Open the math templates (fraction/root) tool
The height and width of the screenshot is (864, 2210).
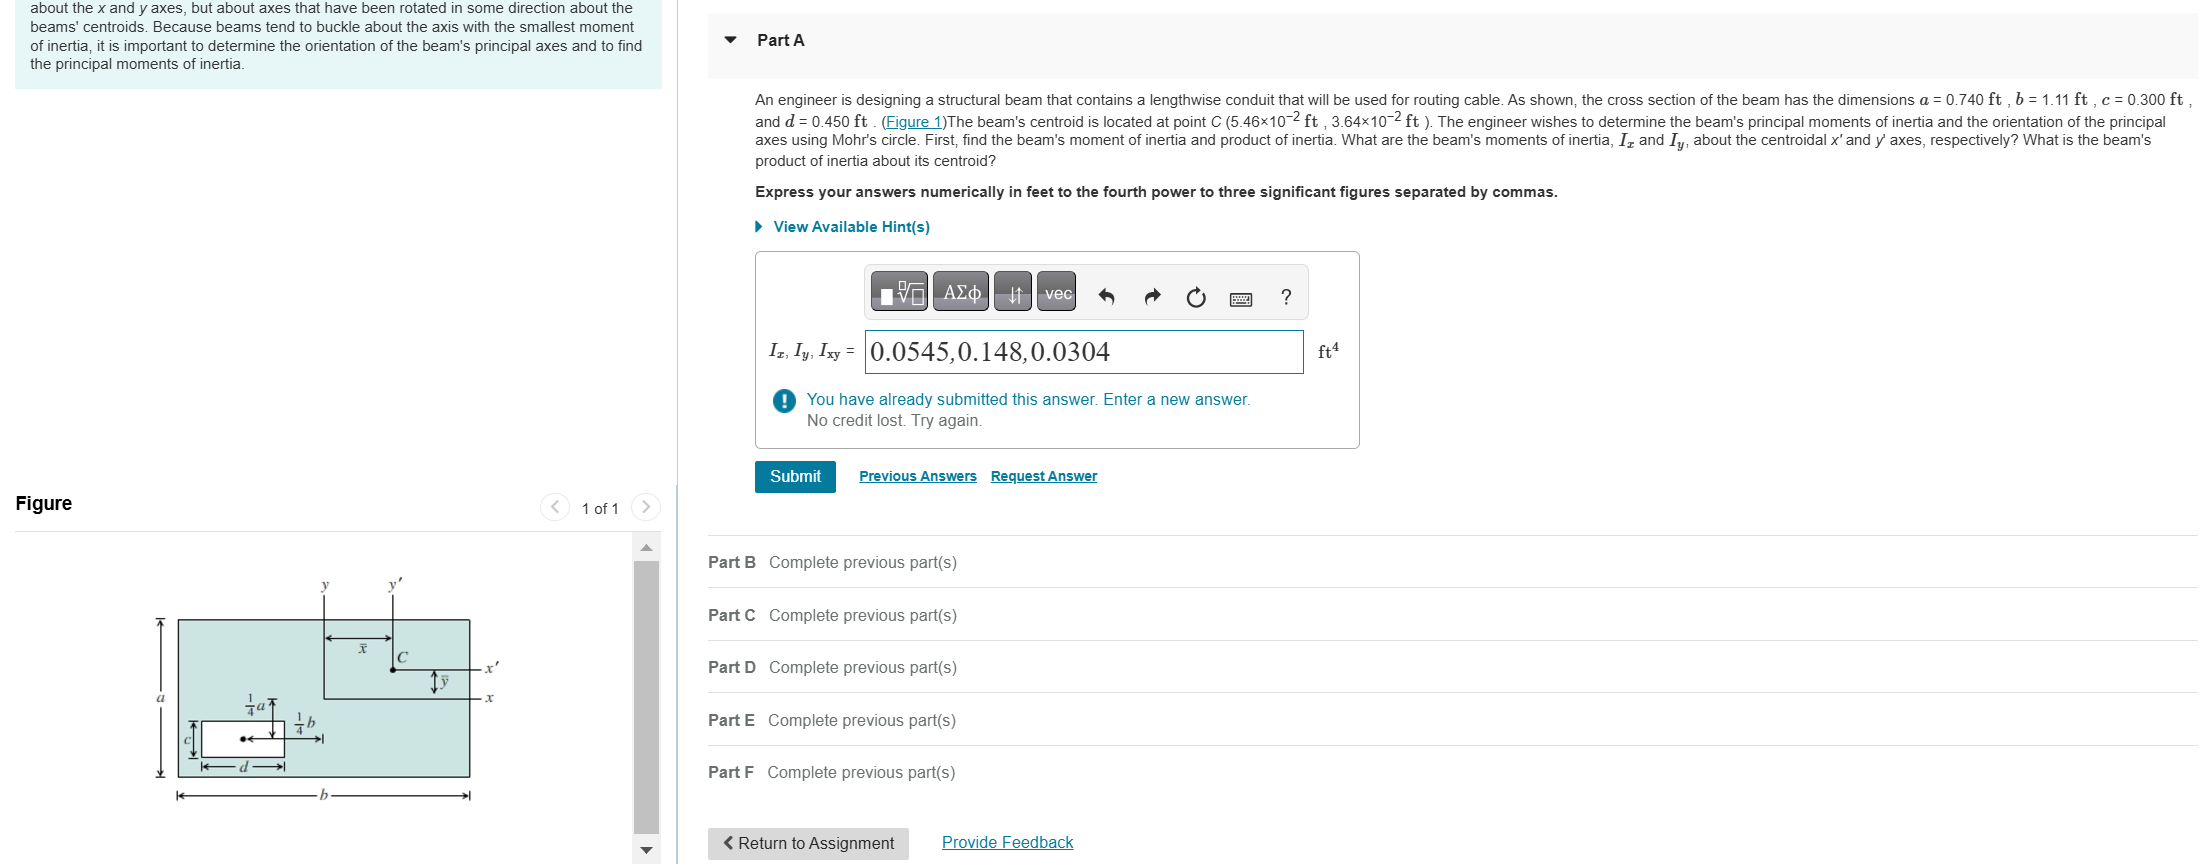[x=899, y=292]
